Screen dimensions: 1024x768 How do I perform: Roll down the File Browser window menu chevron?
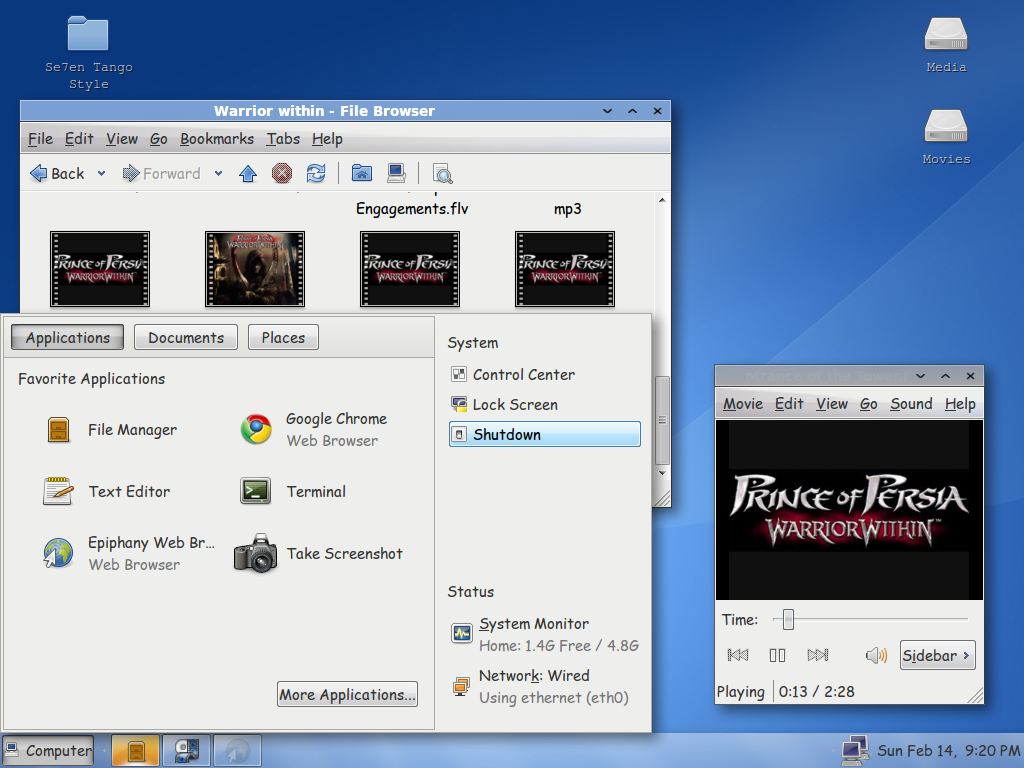point(607,111)
